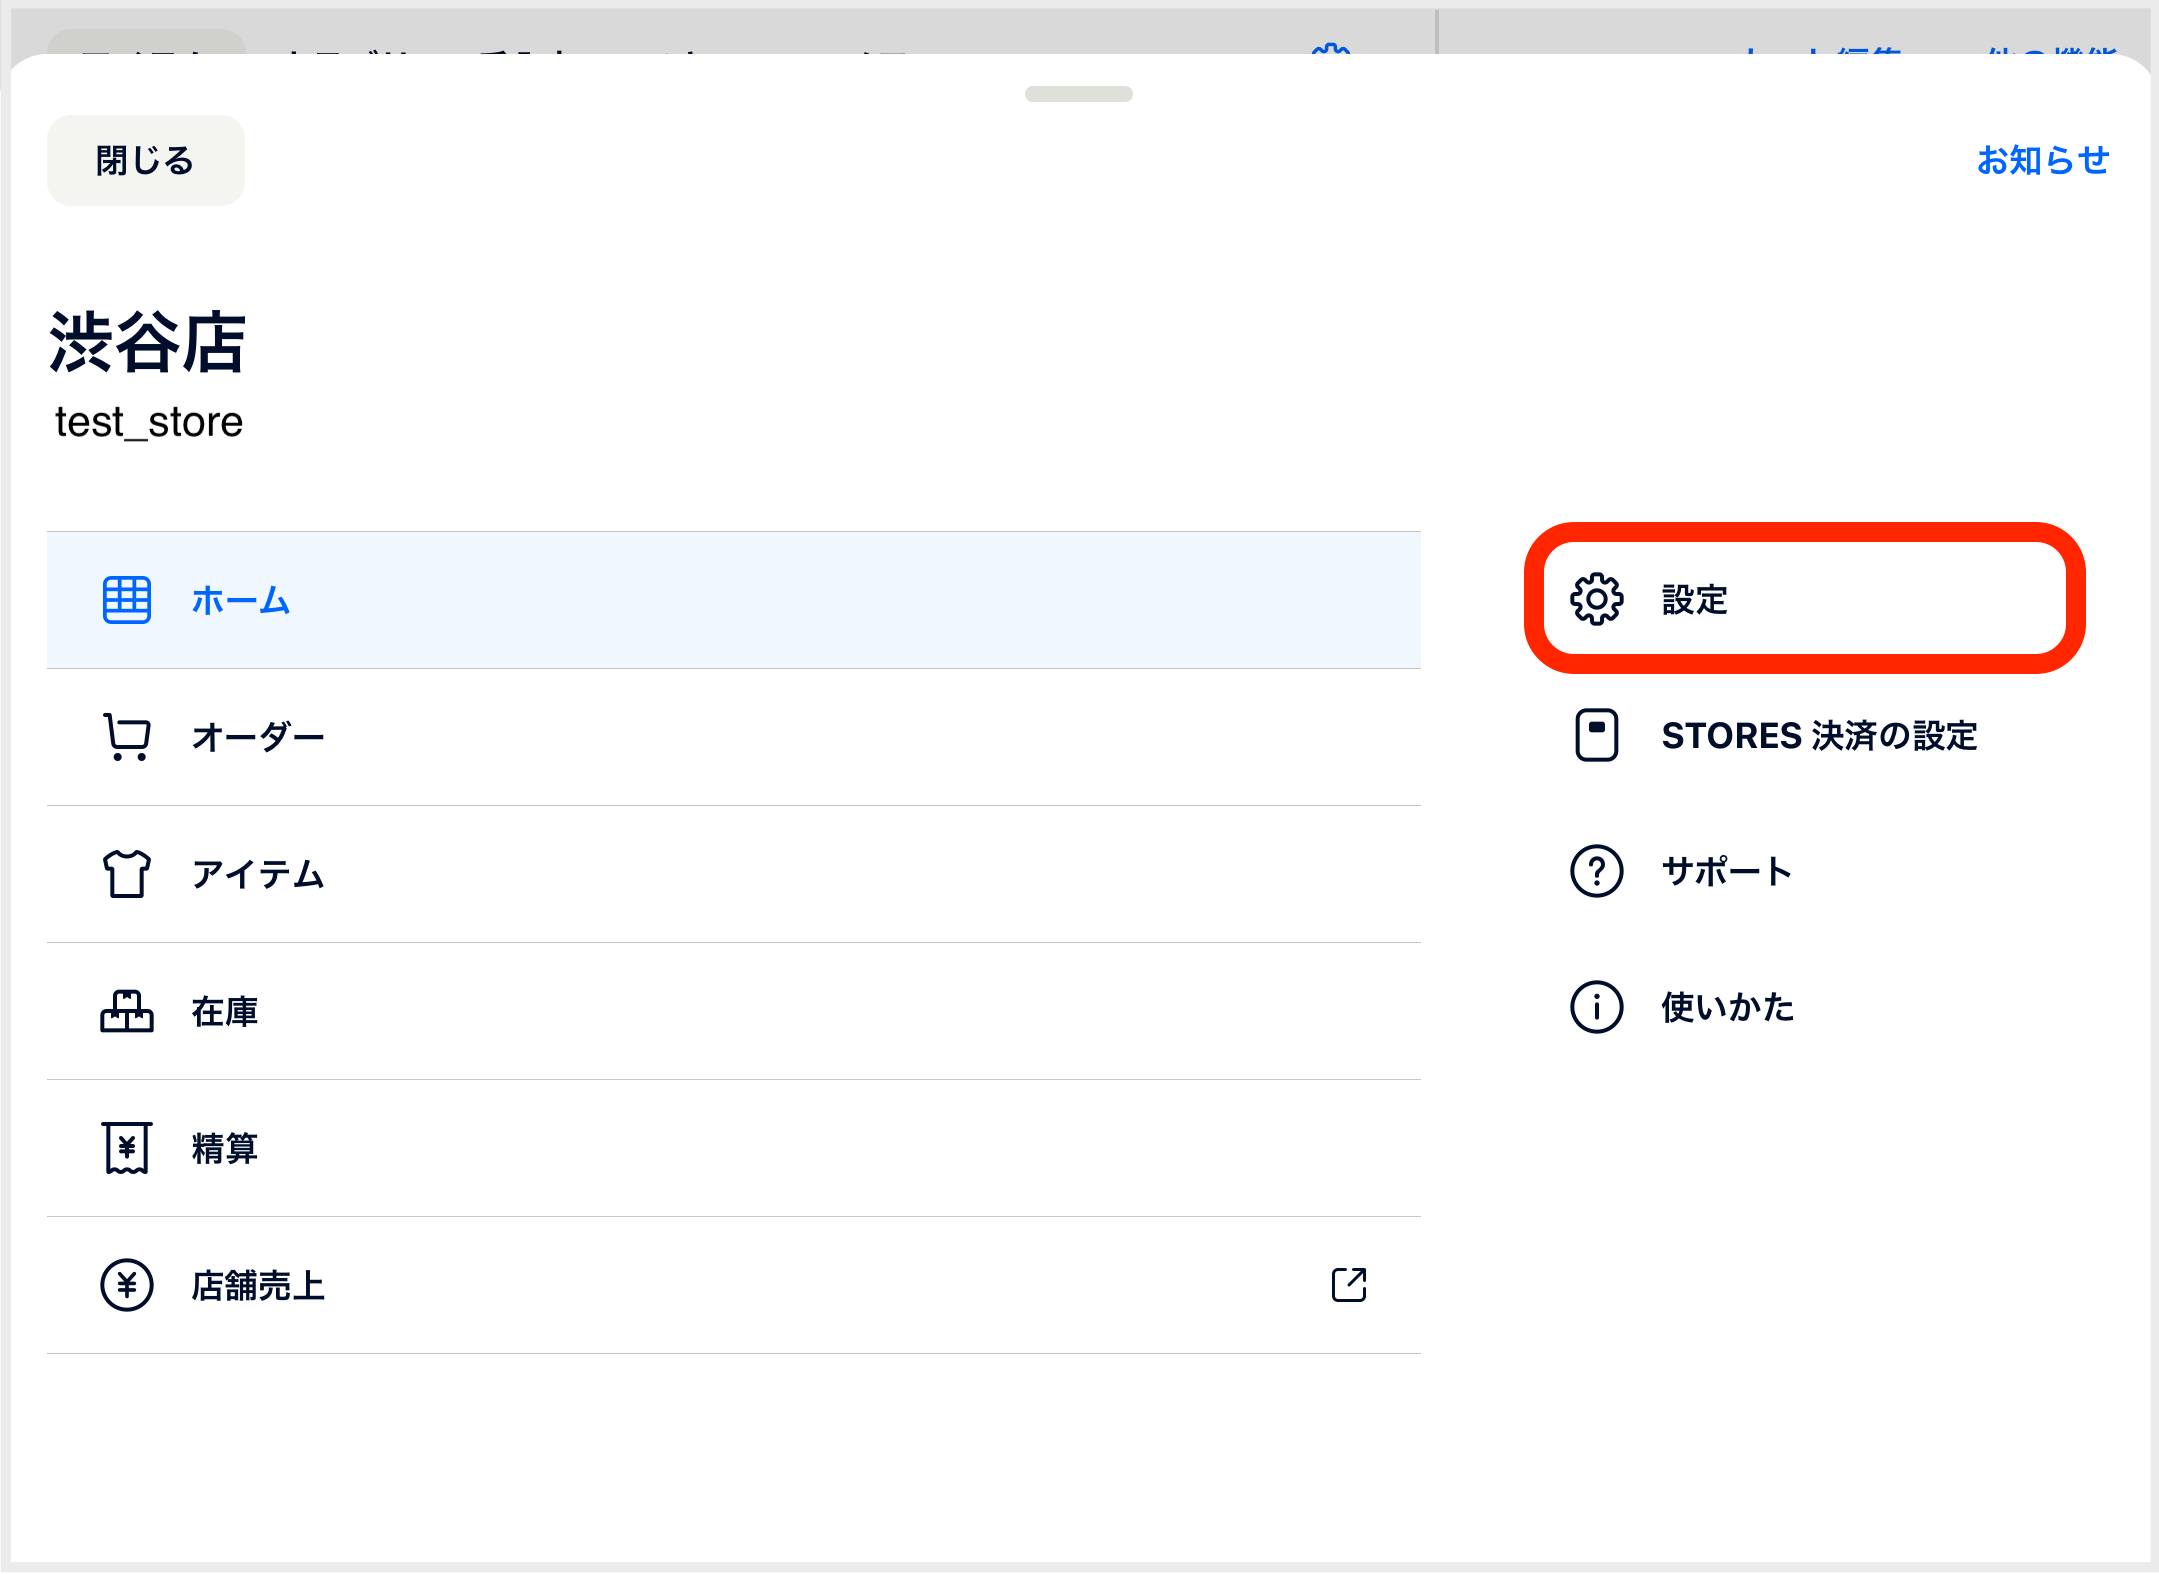Click the 使いかた info icon
Screen dimensions: 2159x1574
point(1597,1007)
